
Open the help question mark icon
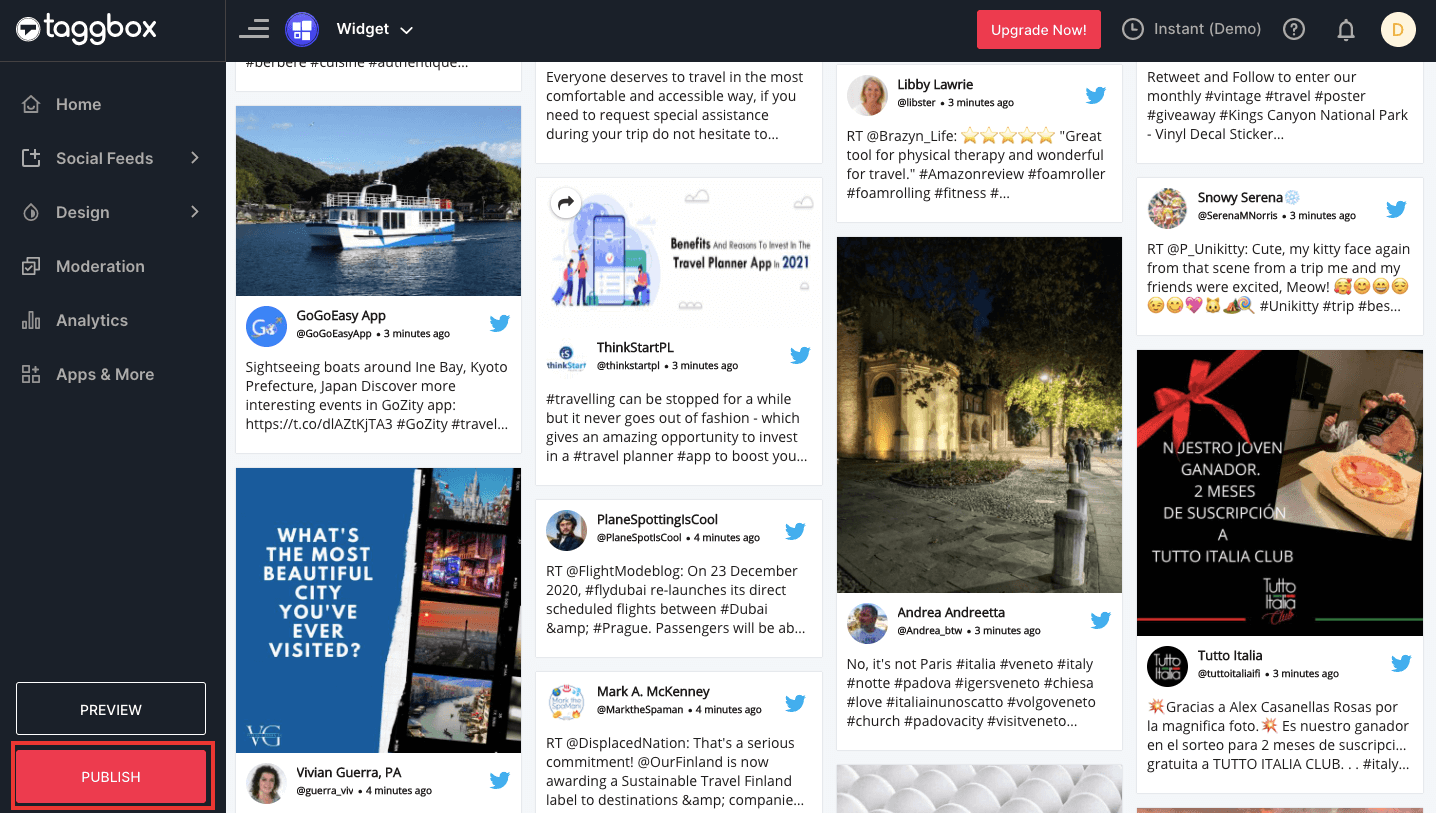[x=1294, y=29]
